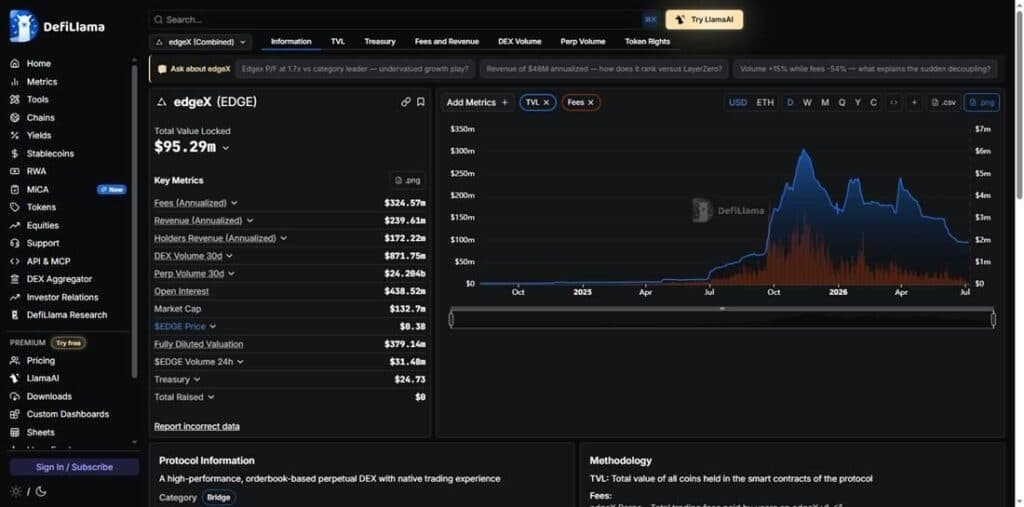The image size is (1024, 507).
Task: Set chart grouping to Q quarterly
Action: coord(842,103)
